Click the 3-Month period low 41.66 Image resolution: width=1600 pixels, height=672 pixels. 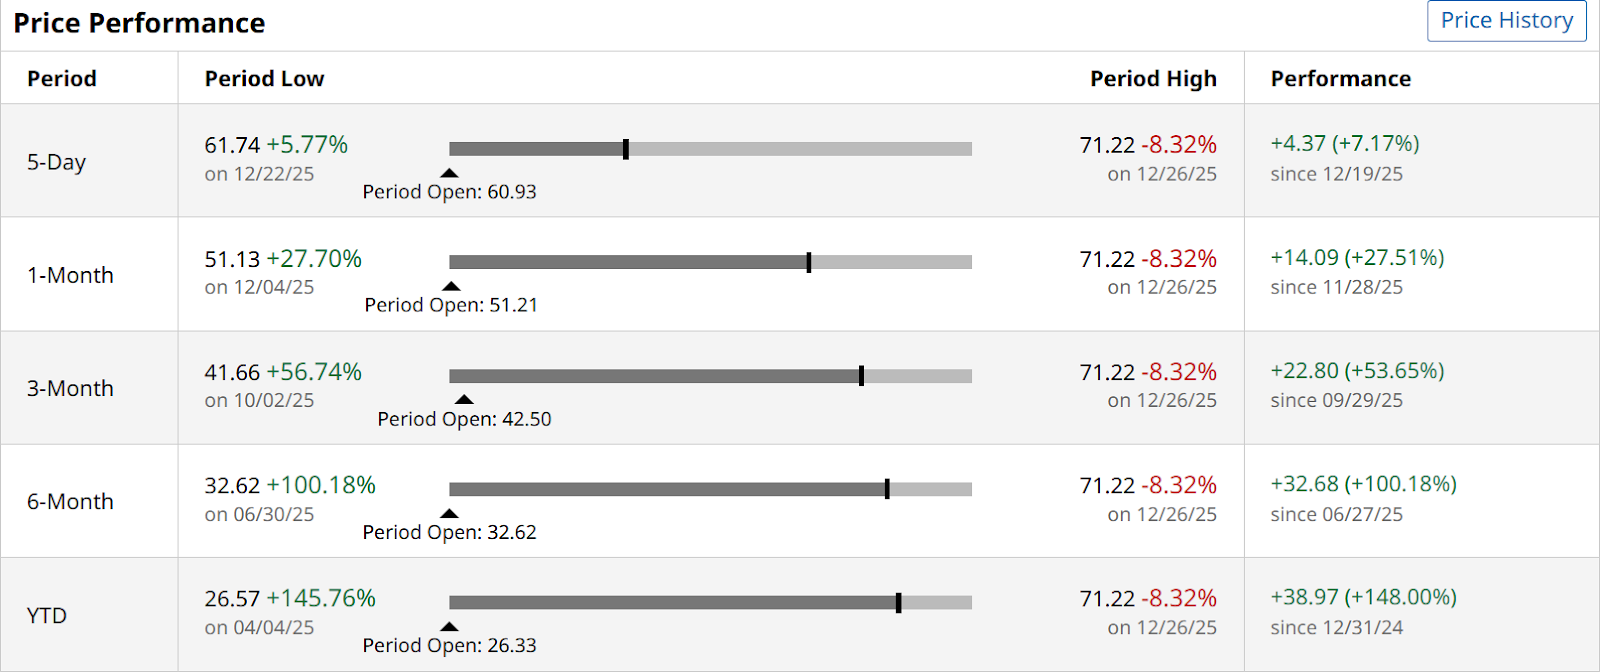pyautogui.click(x=232, y=373)
